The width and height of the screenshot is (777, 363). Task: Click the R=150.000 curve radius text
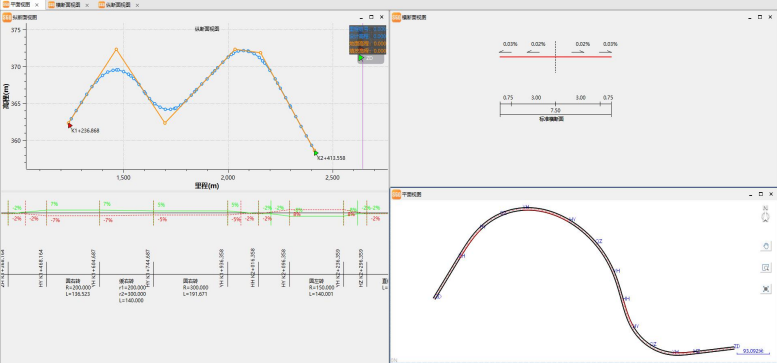[x=322, y=287]
